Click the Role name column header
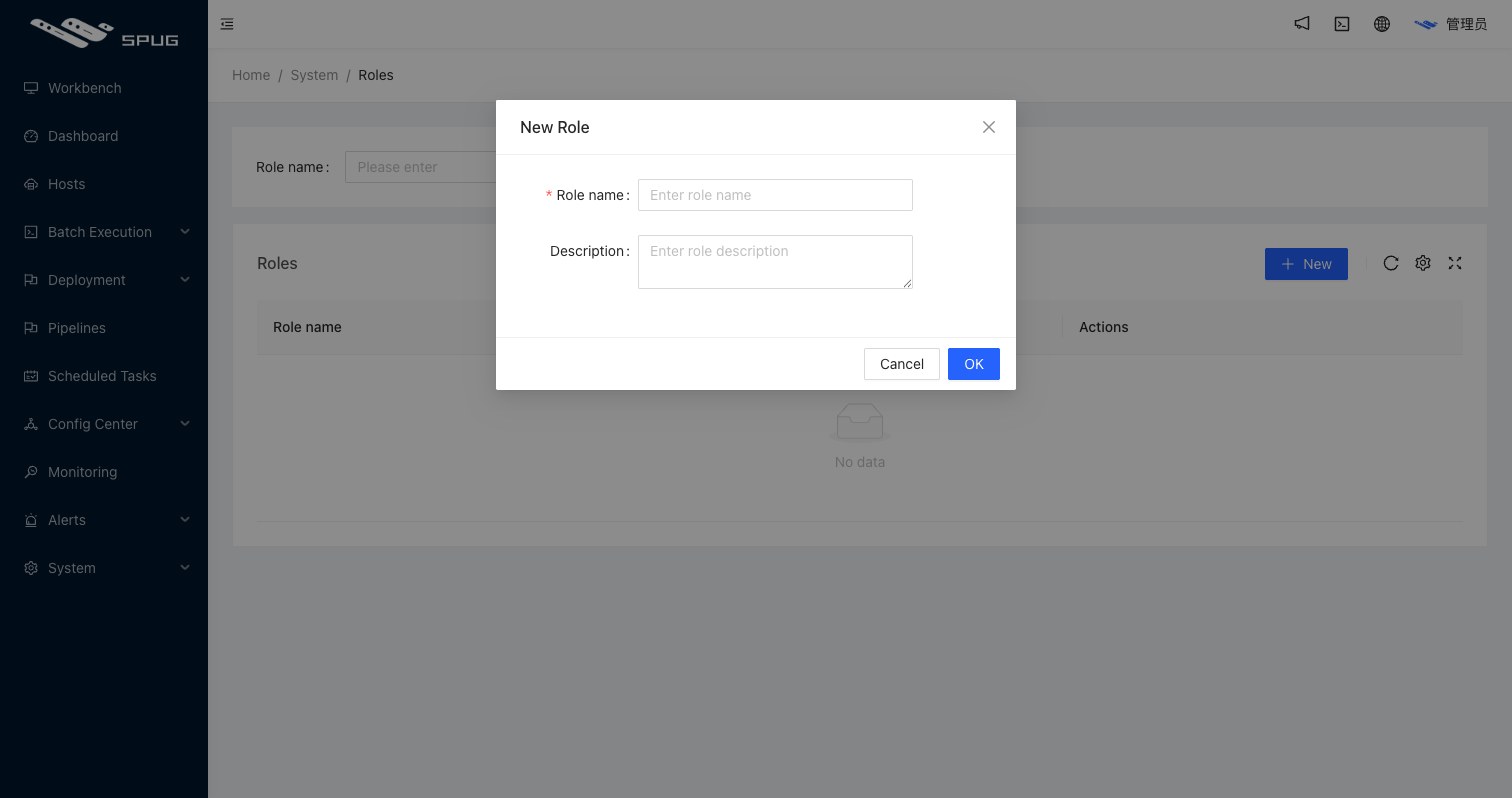The image size is (1512, 798). pyautogui.click(x=307, y=327)
